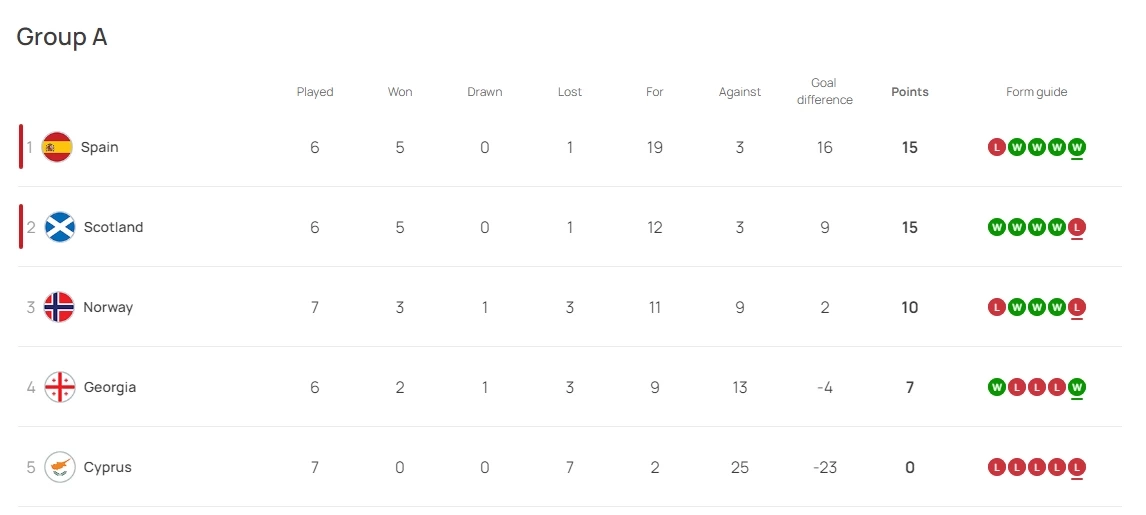This screenshot has height=515, width=1146.
Task: Click the Points column header
Action: (909, 92)
